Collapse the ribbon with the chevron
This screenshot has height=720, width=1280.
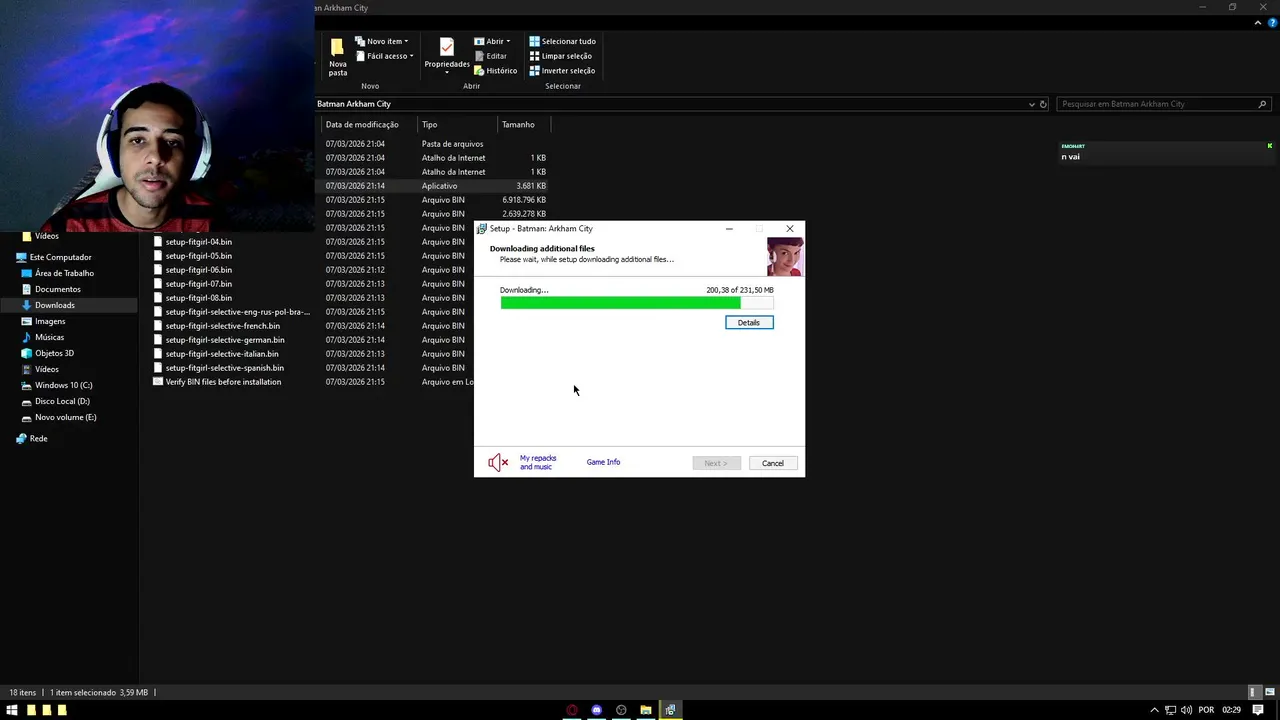pos(1259,23)
